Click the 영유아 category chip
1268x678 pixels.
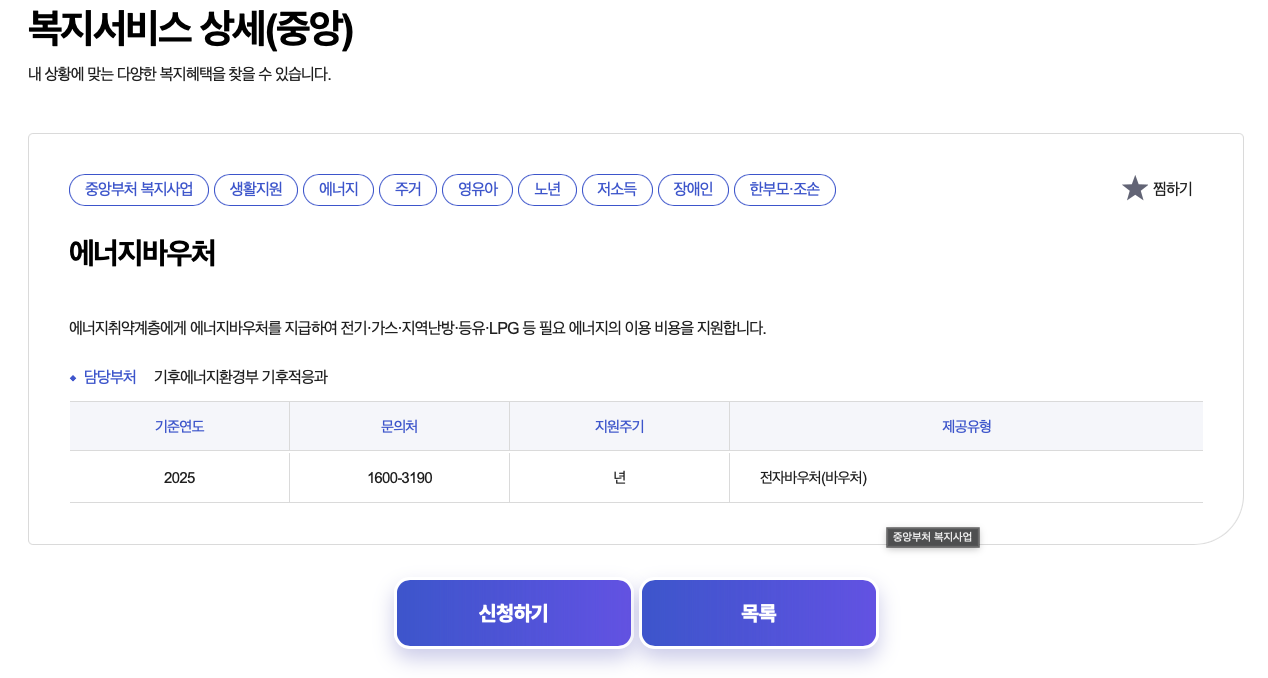477,190
